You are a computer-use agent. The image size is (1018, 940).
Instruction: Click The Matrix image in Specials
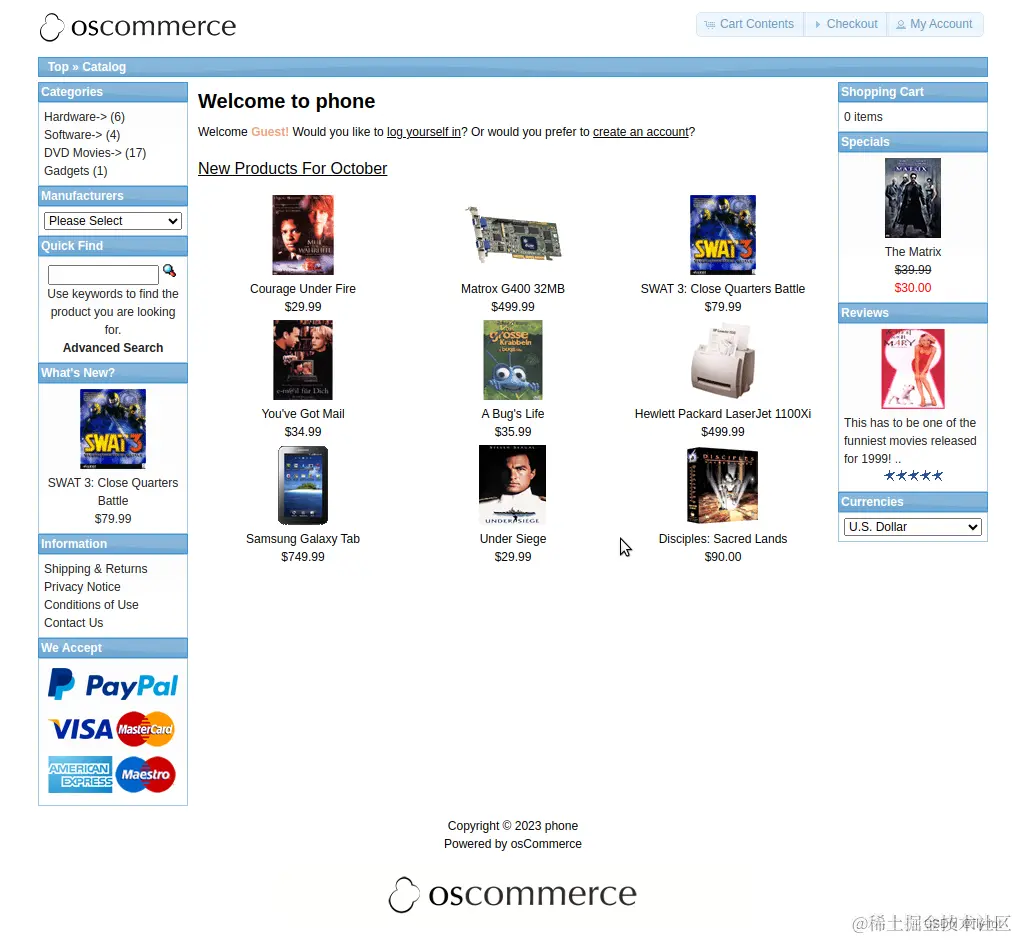[913, 198]
